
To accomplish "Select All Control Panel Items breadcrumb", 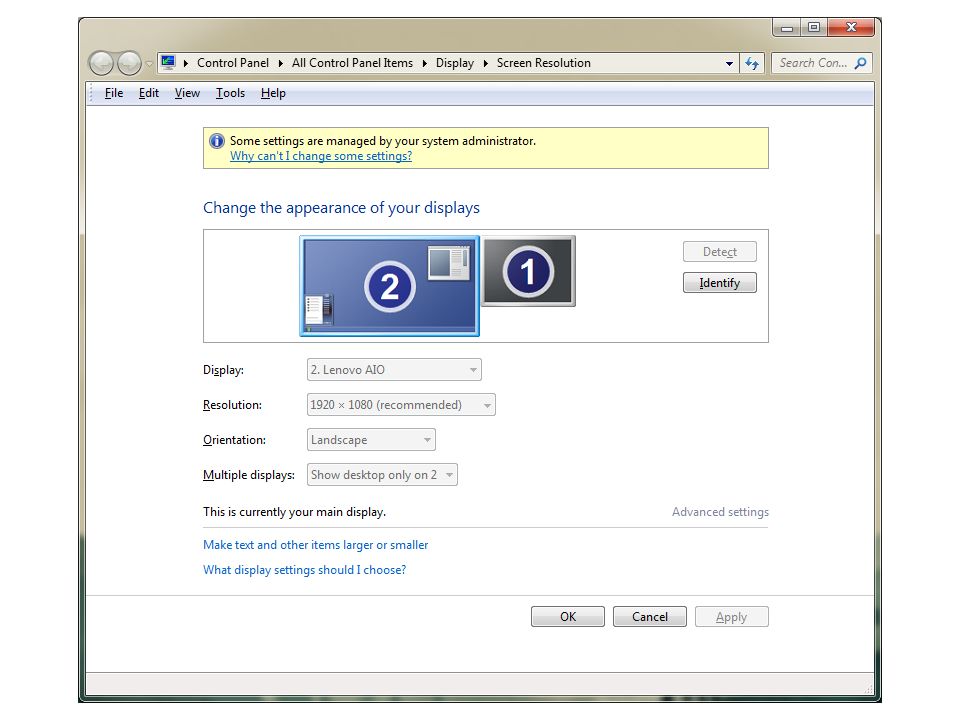I will tap(352, 63).
